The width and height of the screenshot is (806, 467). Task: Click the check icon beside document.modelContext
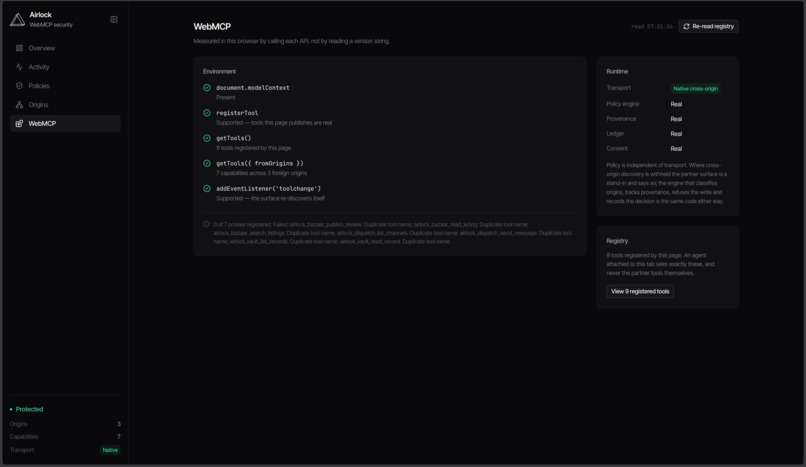pos(207,88)
